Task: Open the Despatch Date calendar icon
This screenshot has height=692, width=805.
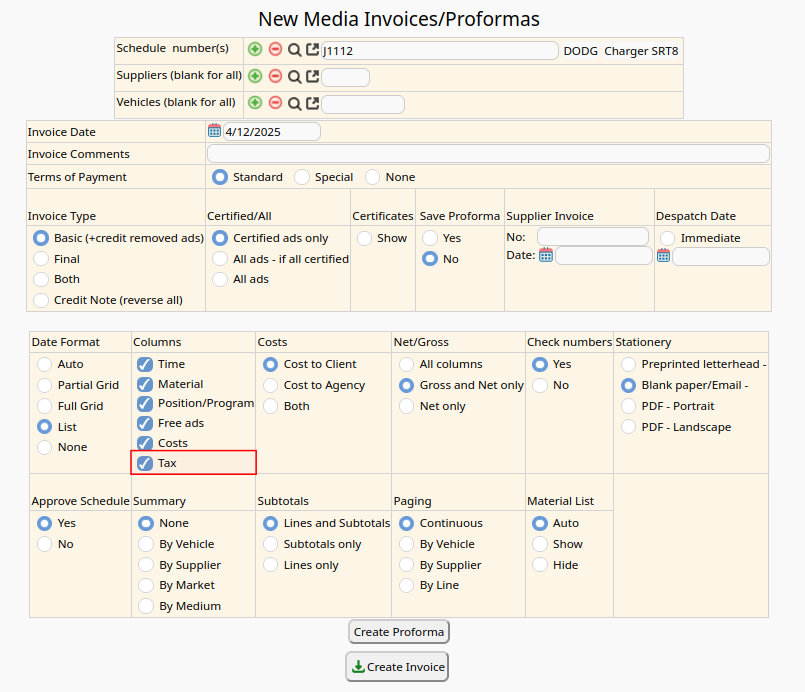Action: tap(663, 256)
